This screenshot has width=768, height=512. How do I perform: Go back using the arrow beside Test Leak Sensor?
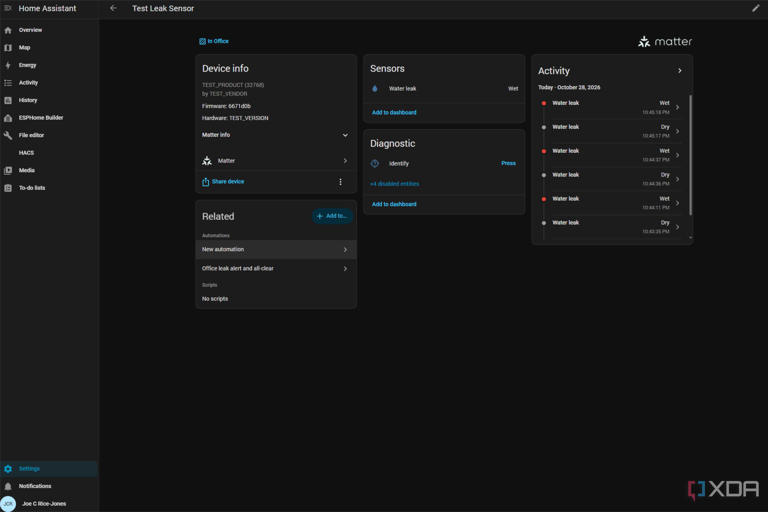coord(113,8)
